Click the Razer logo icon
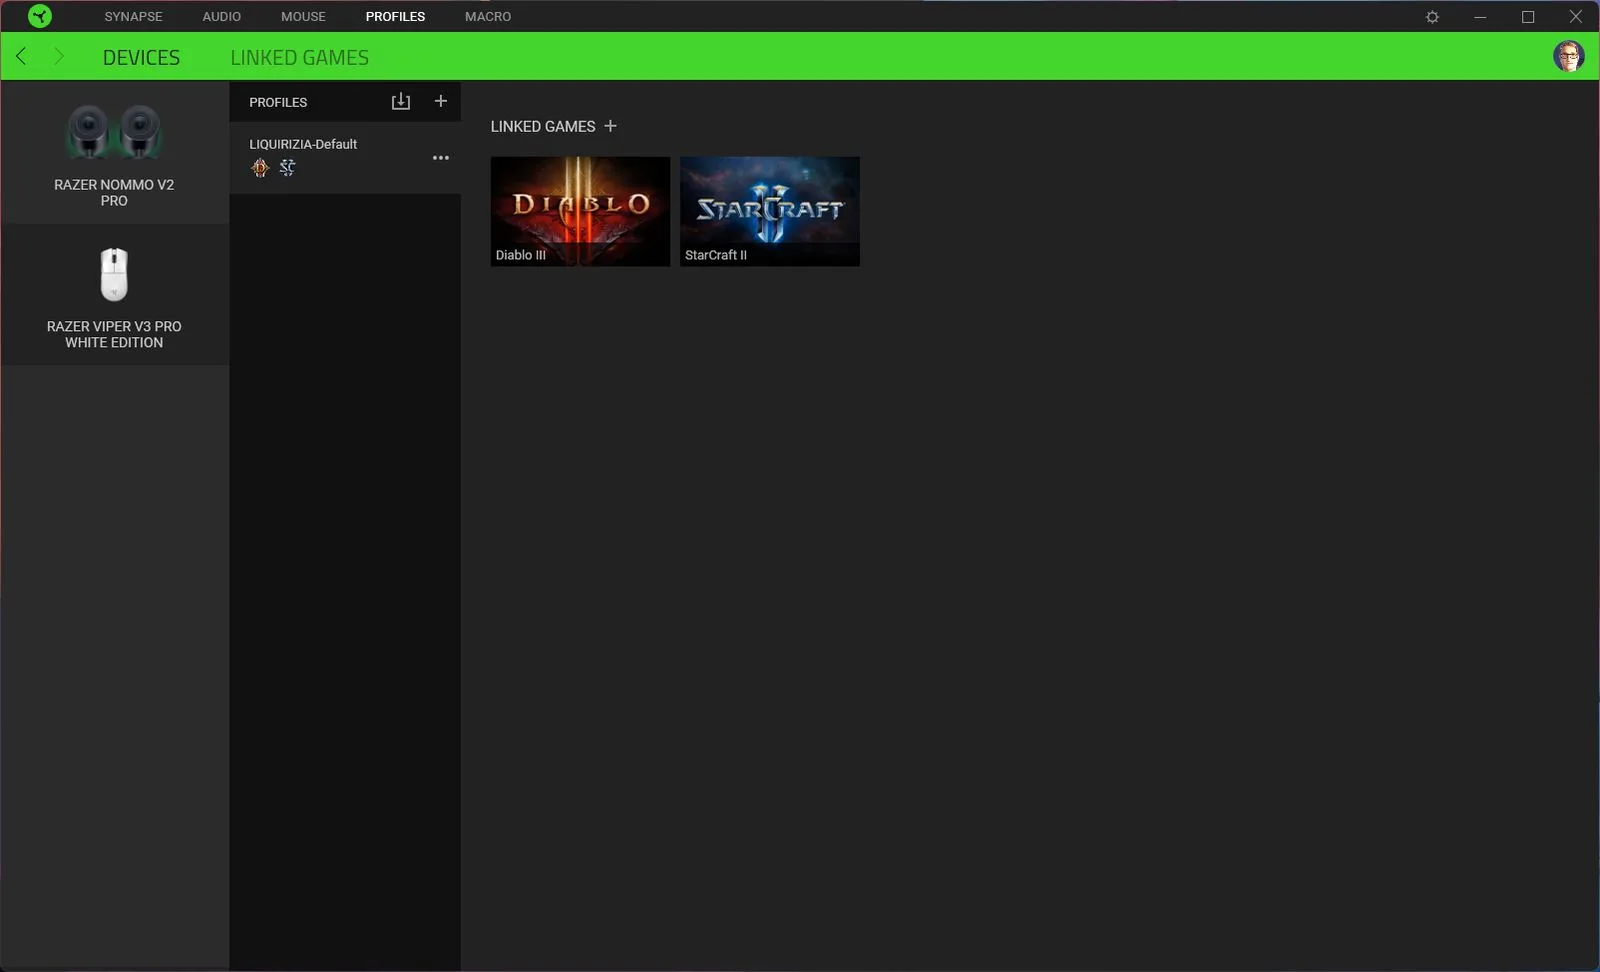 click(40, 16)
